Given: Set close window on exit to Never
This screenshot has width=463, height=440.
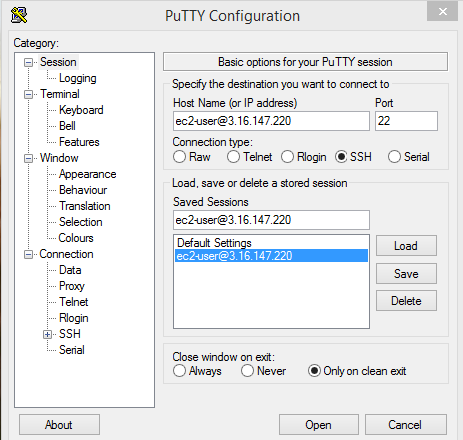Looking at the screenshot, I should (x=247, y=371).
